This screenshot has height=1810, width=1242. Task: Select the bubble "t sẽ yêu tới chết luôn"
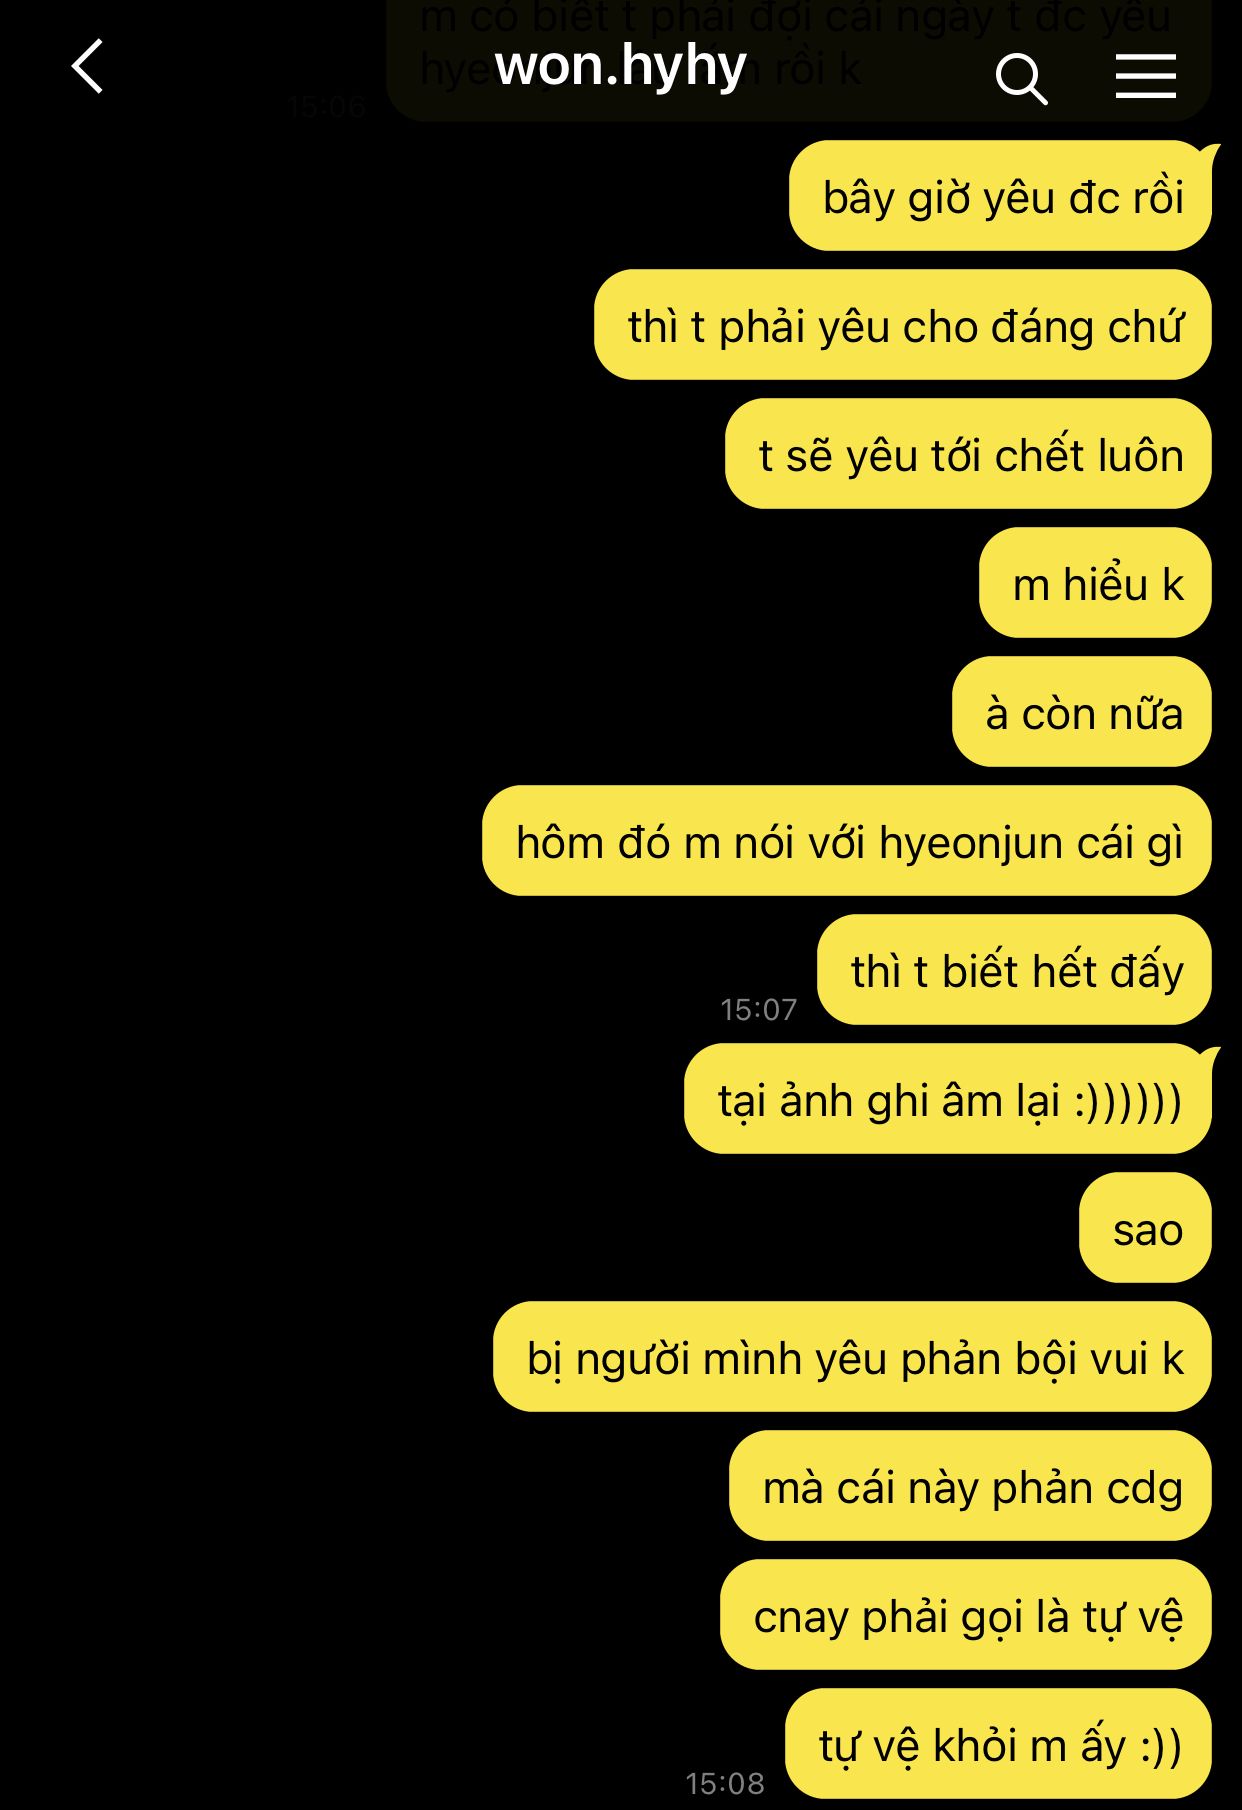(969, 454)
